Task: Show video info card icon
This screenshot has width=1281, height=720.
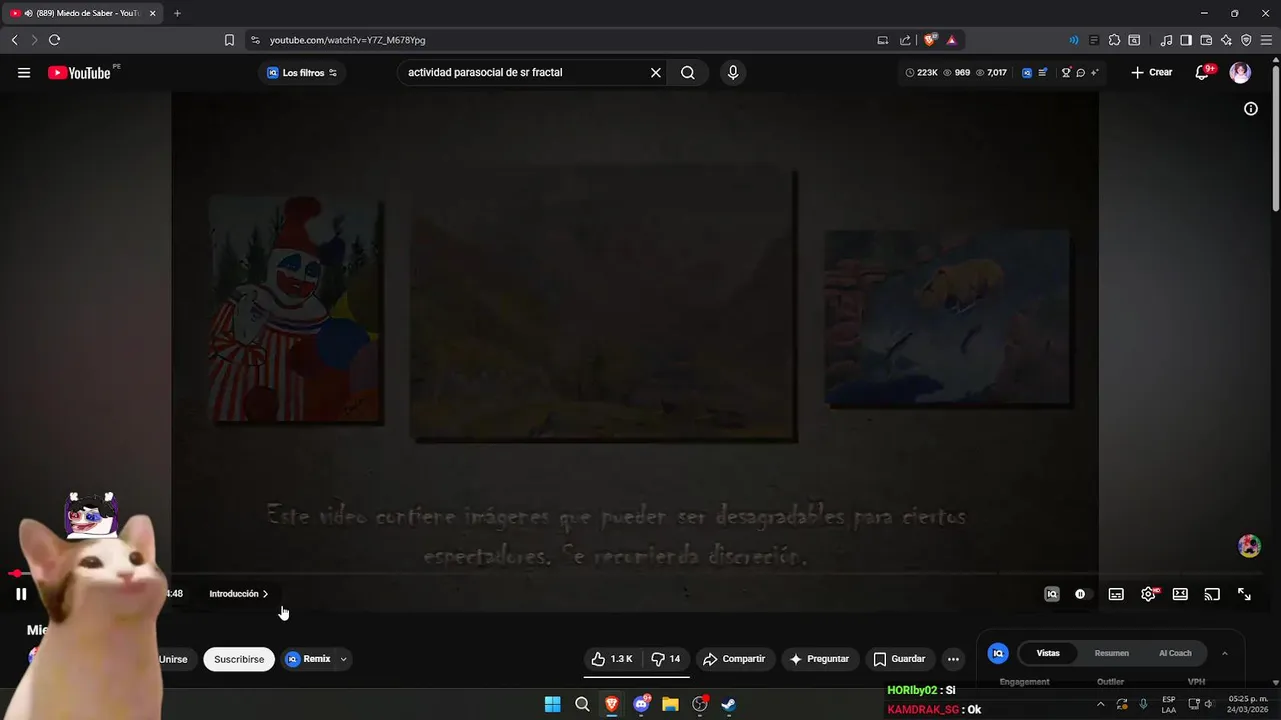Action: coord(1251,109)
